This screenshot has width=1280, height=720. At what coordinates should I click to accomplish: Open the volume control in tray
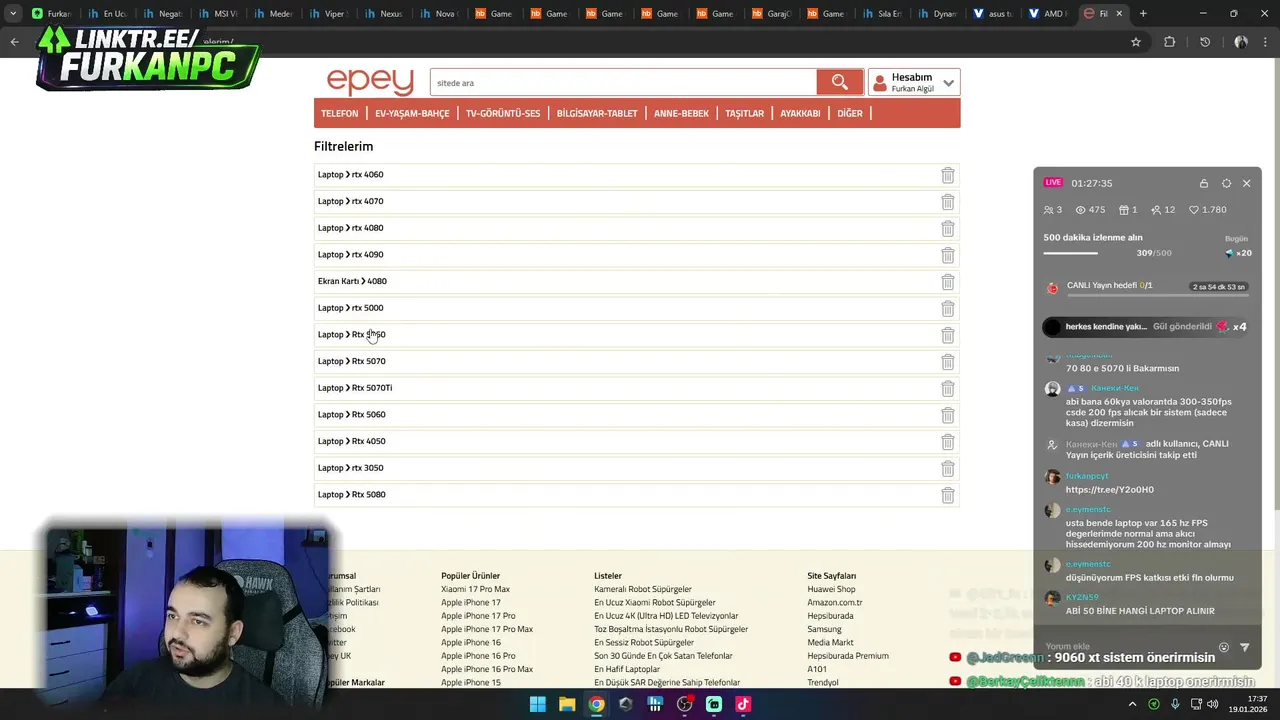[x=1213, y=704]
